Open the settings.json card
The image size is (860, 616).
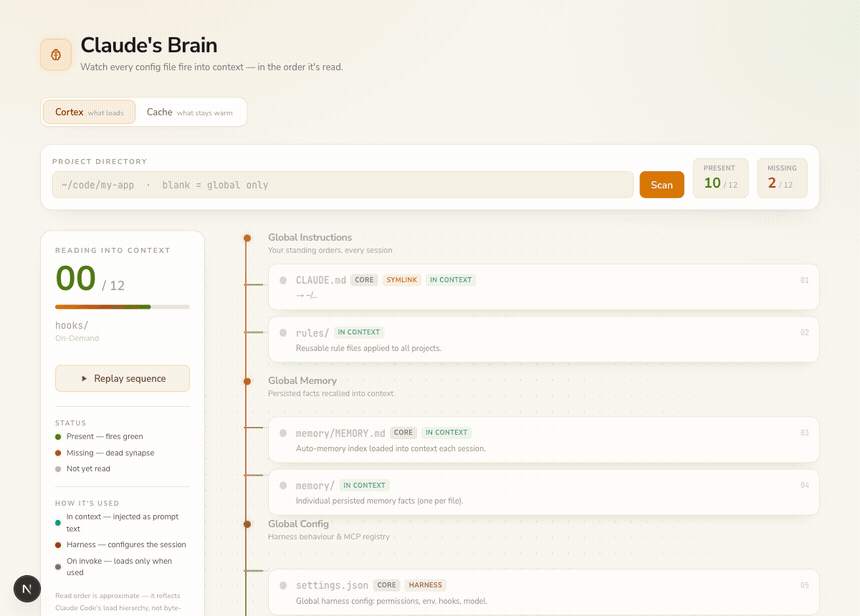coord(544,592)
